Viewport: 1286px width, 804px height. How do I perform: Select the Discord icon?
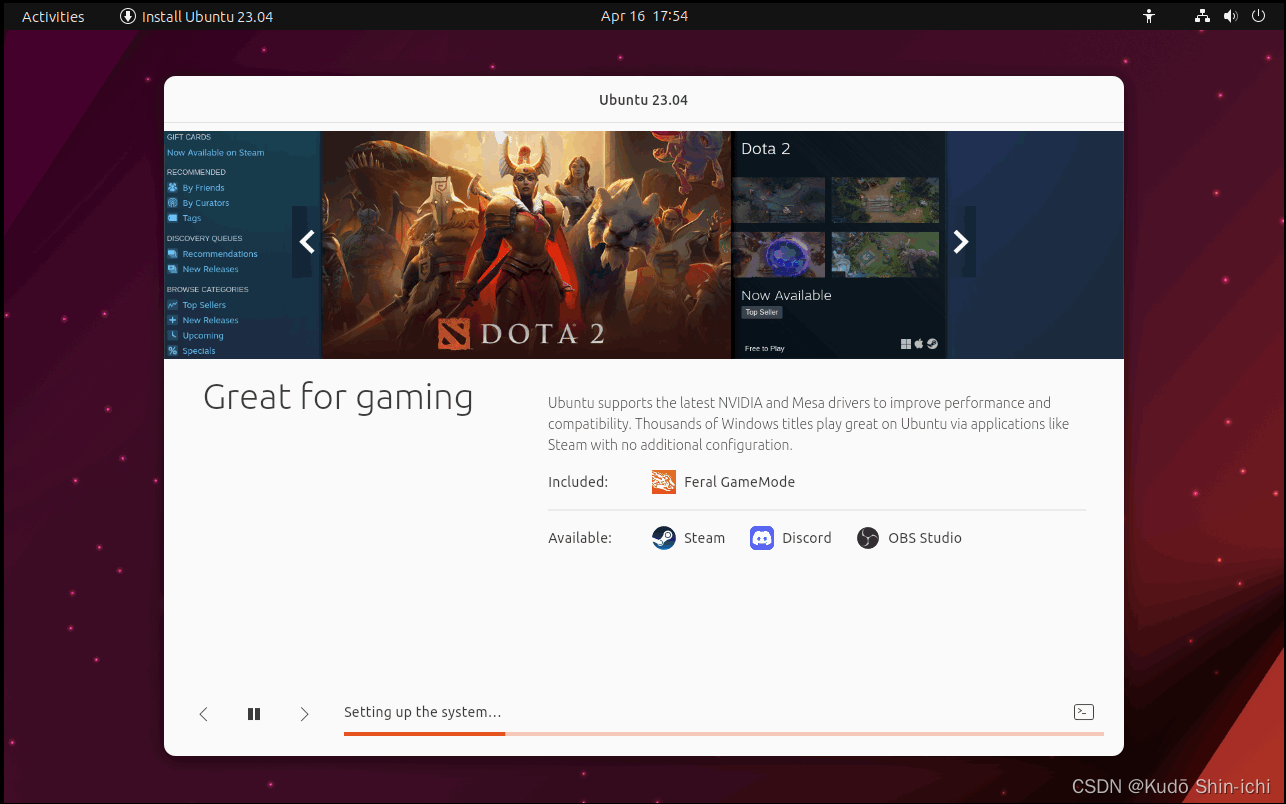click(762, 537)
